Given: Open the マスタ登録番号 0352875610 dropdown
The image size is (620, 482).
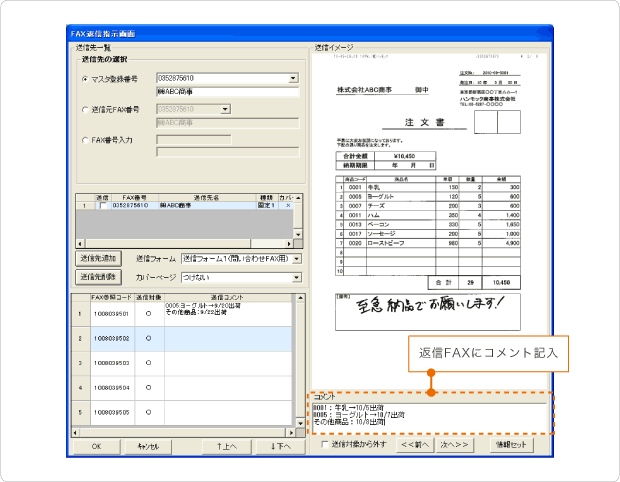Looking at the screenshot, I should [293, 78].
